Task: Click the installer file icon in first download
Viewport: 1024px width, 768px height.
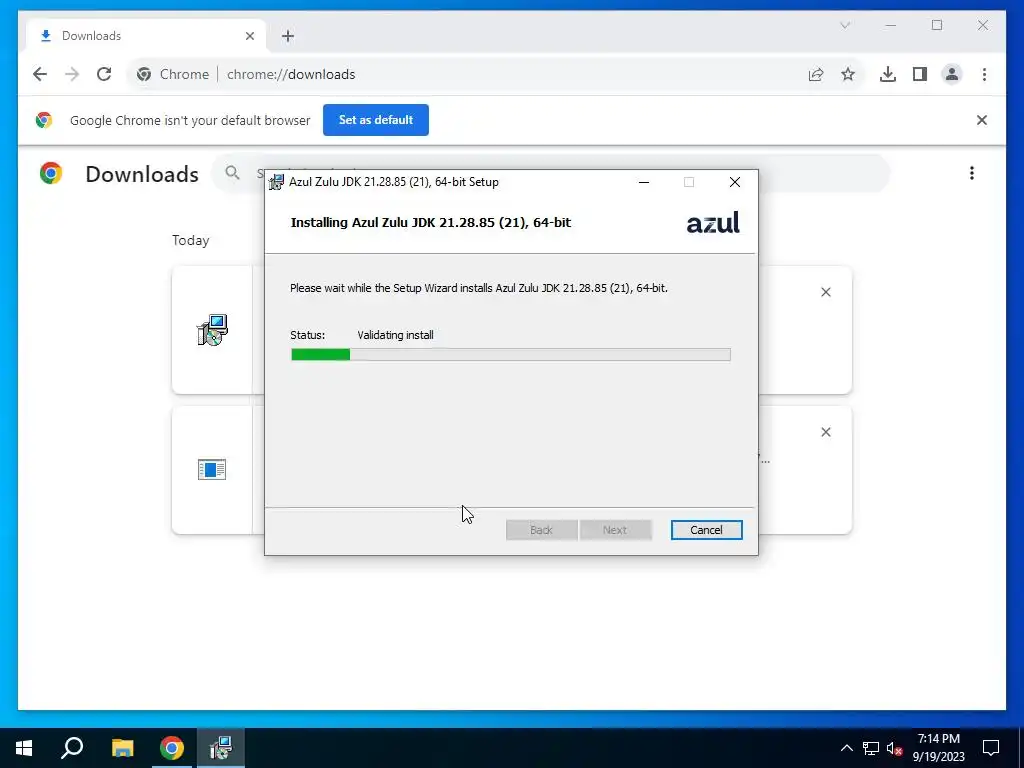Action: [x=212, y=330]
